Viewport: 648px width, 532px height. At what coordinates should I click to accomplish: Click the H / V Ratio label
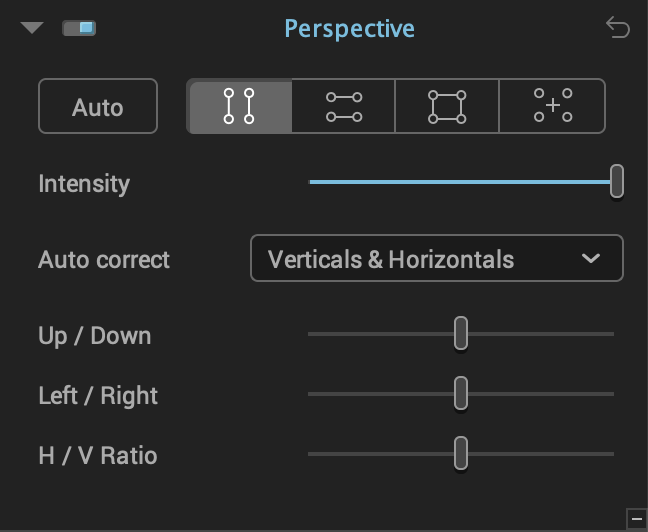(x=98, y=456)
